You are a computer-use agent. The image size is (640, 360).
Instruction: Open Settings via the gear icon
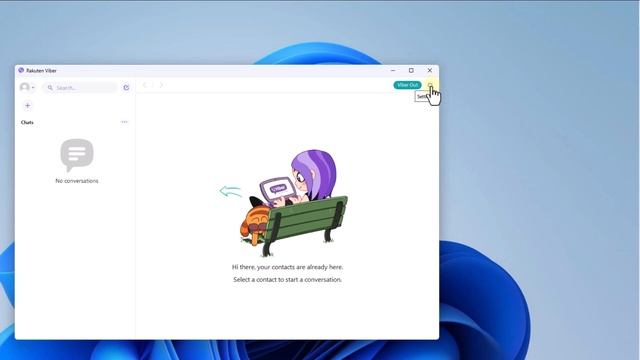point(430,85)
